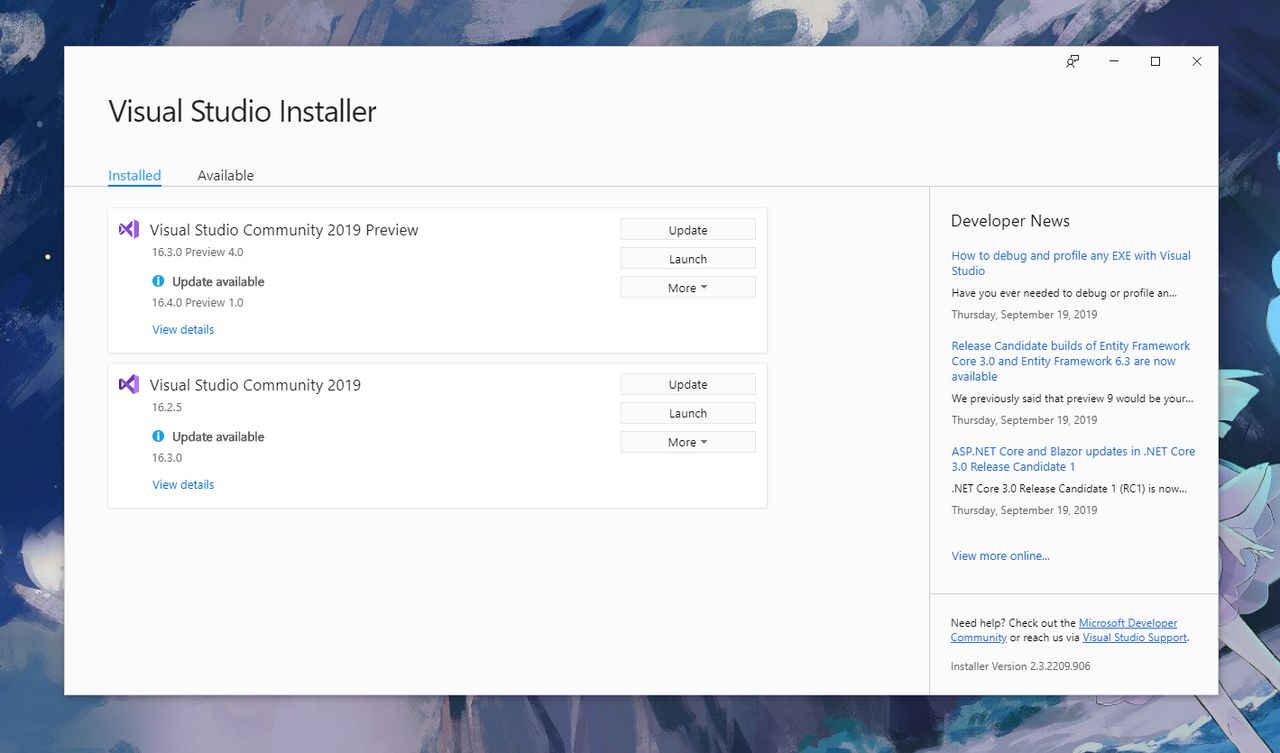
Task: Click info icon for 16.3.0 update
Action: [158, 436]
